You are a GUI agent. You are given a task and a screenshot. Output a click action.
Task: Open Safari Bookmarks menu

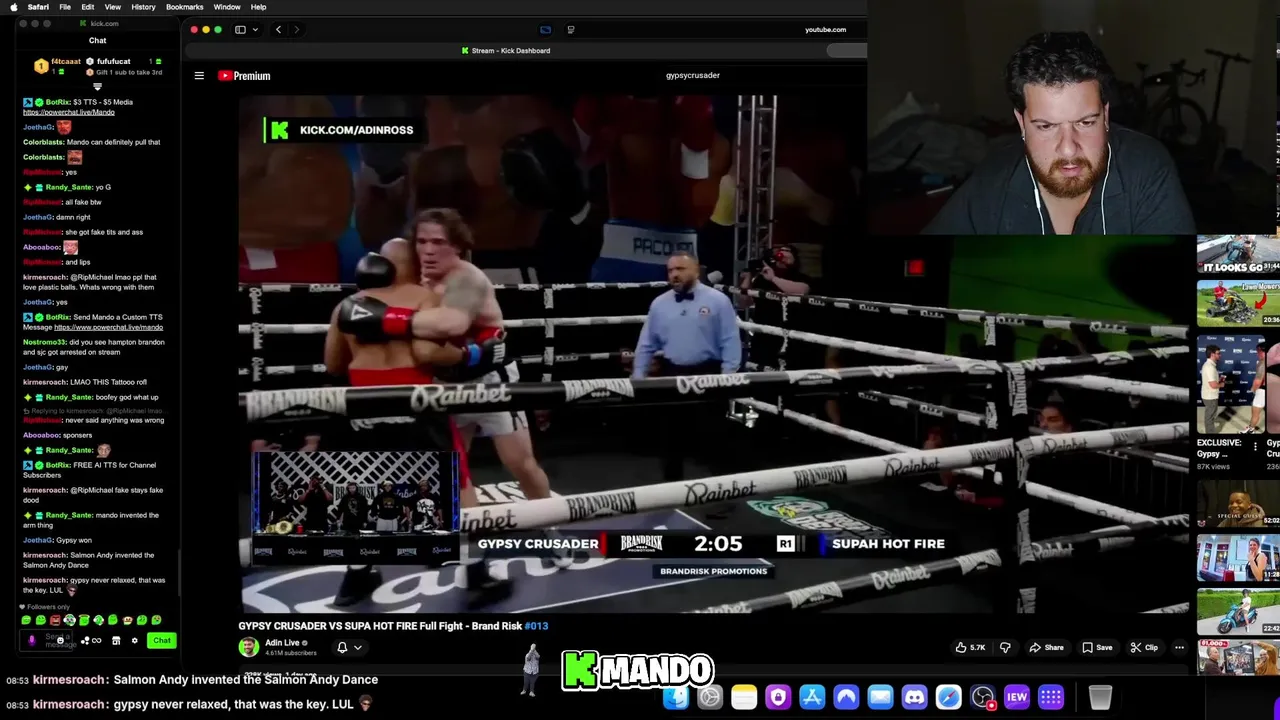point(185,7)
